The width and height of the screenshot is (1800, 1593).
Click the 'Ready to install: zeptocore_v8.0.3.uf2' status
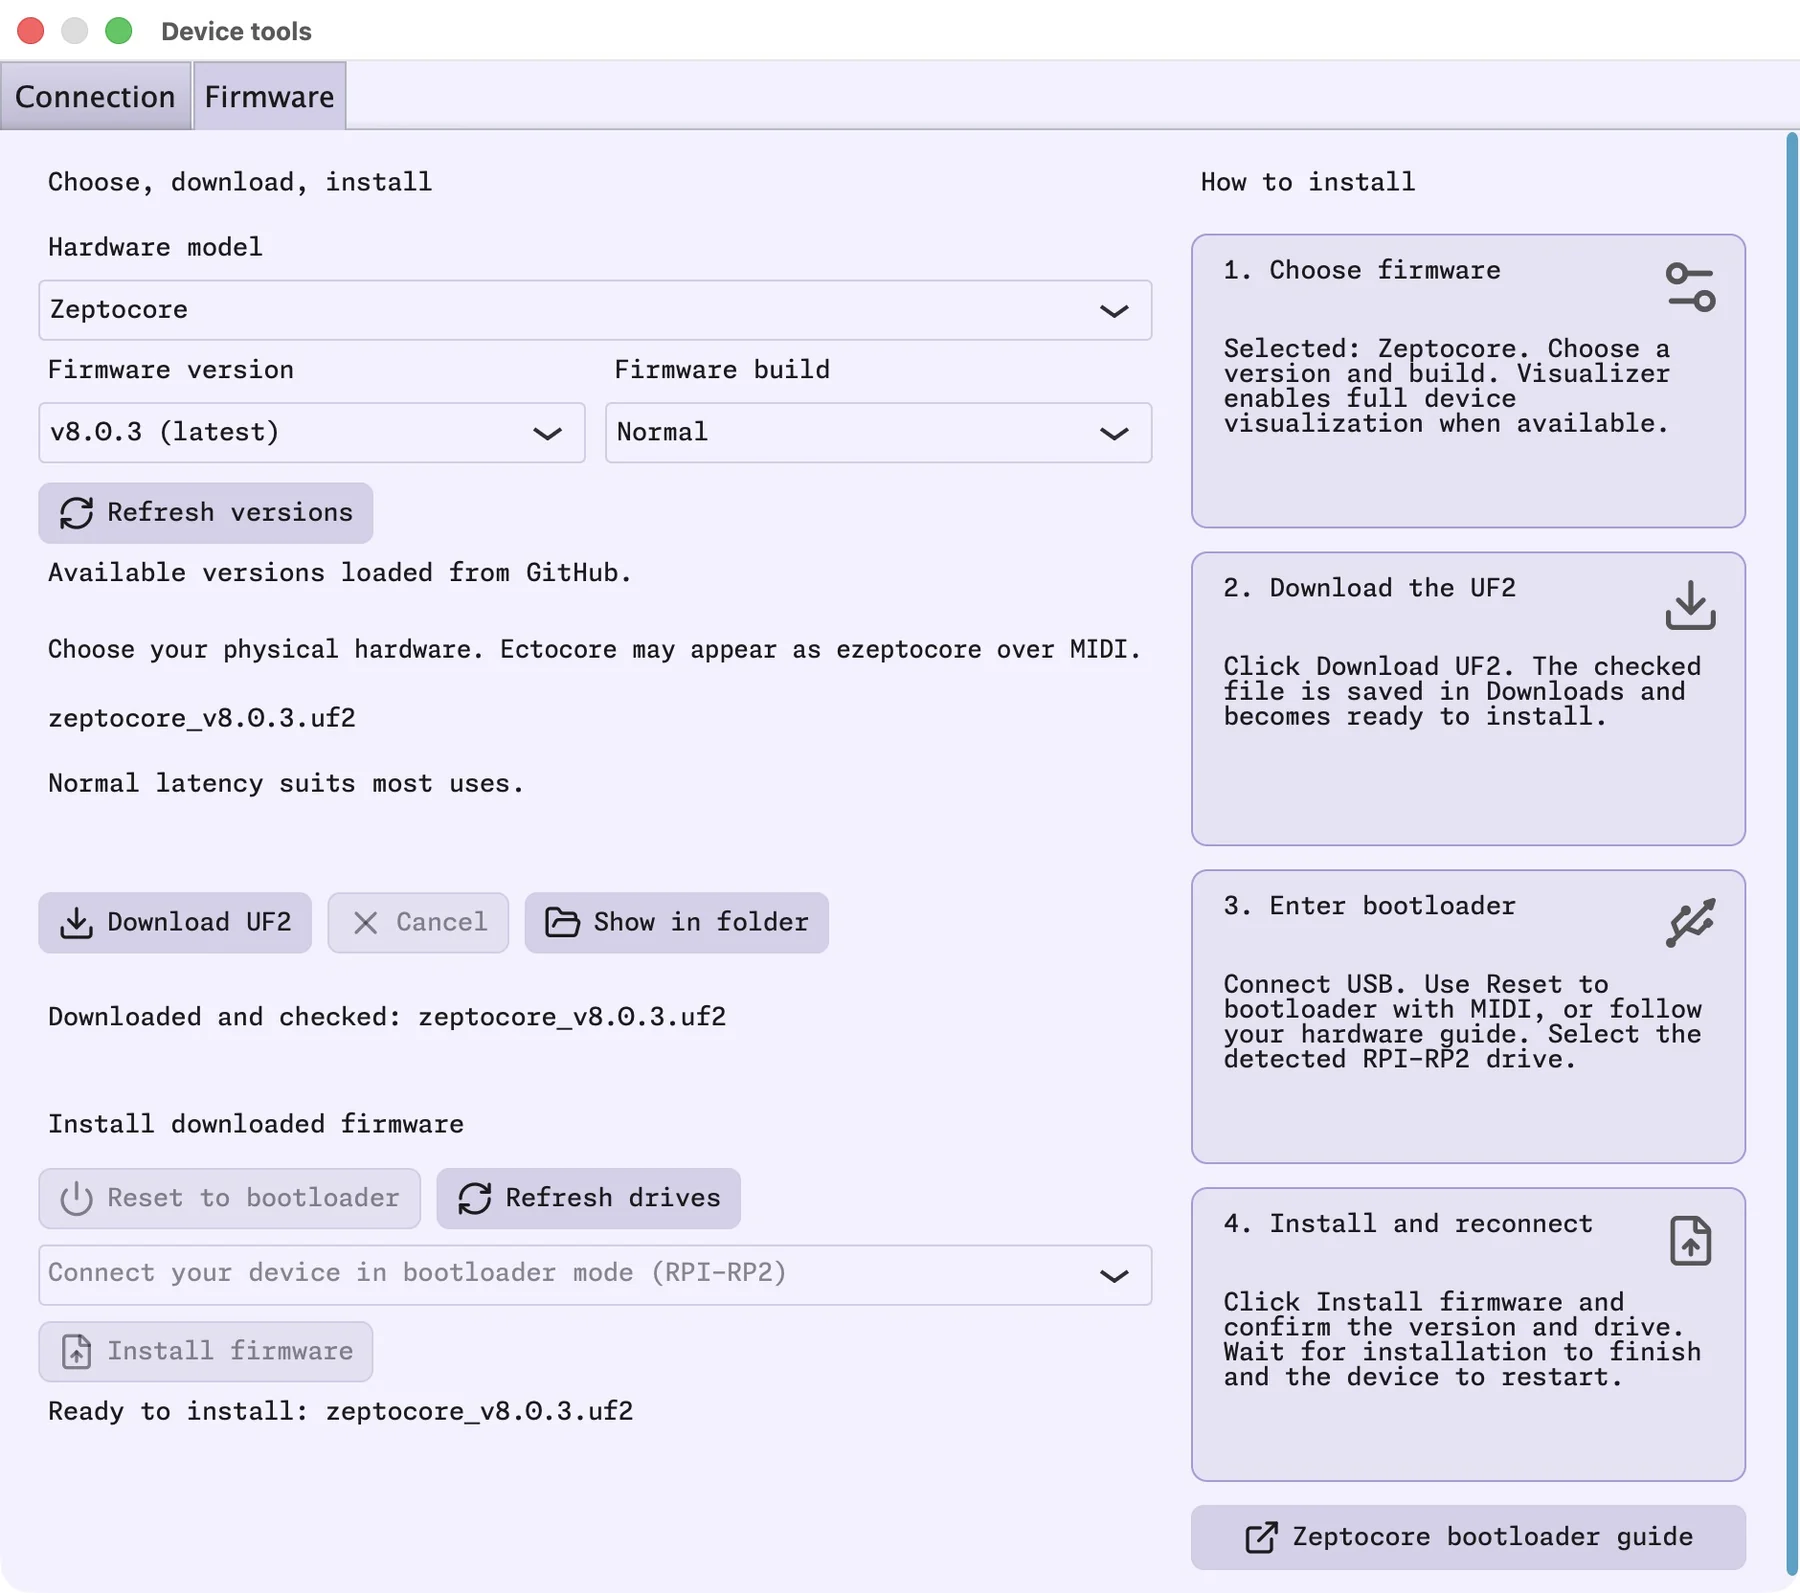coord(341,1411)
